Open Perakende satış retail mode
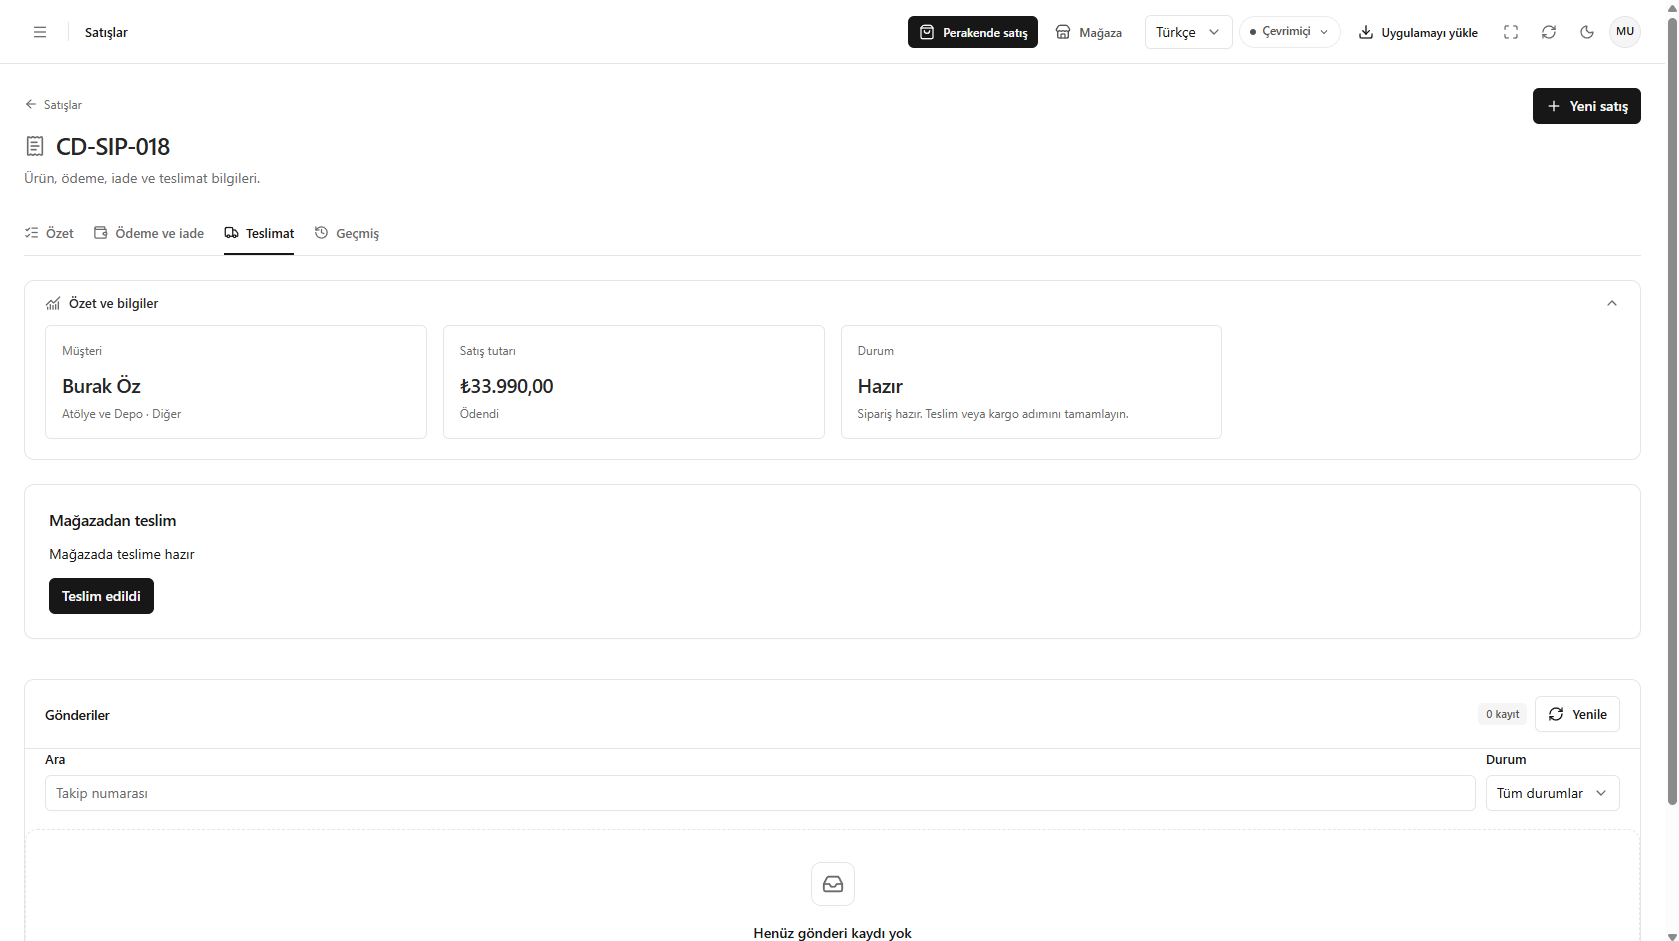 pyautogui.click(x=973, y=32)
